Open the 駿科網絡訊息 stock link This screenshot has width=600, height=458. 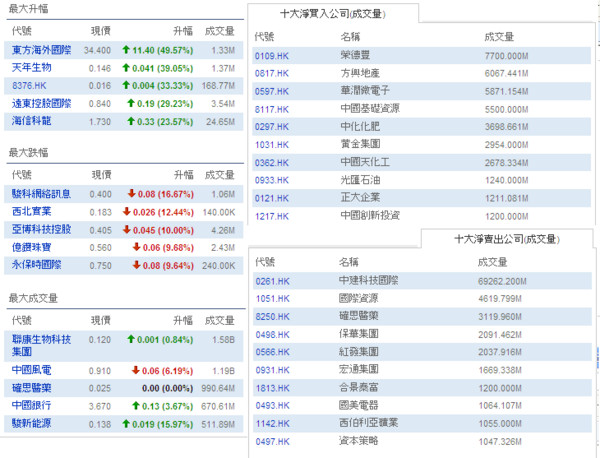point(41,194)
